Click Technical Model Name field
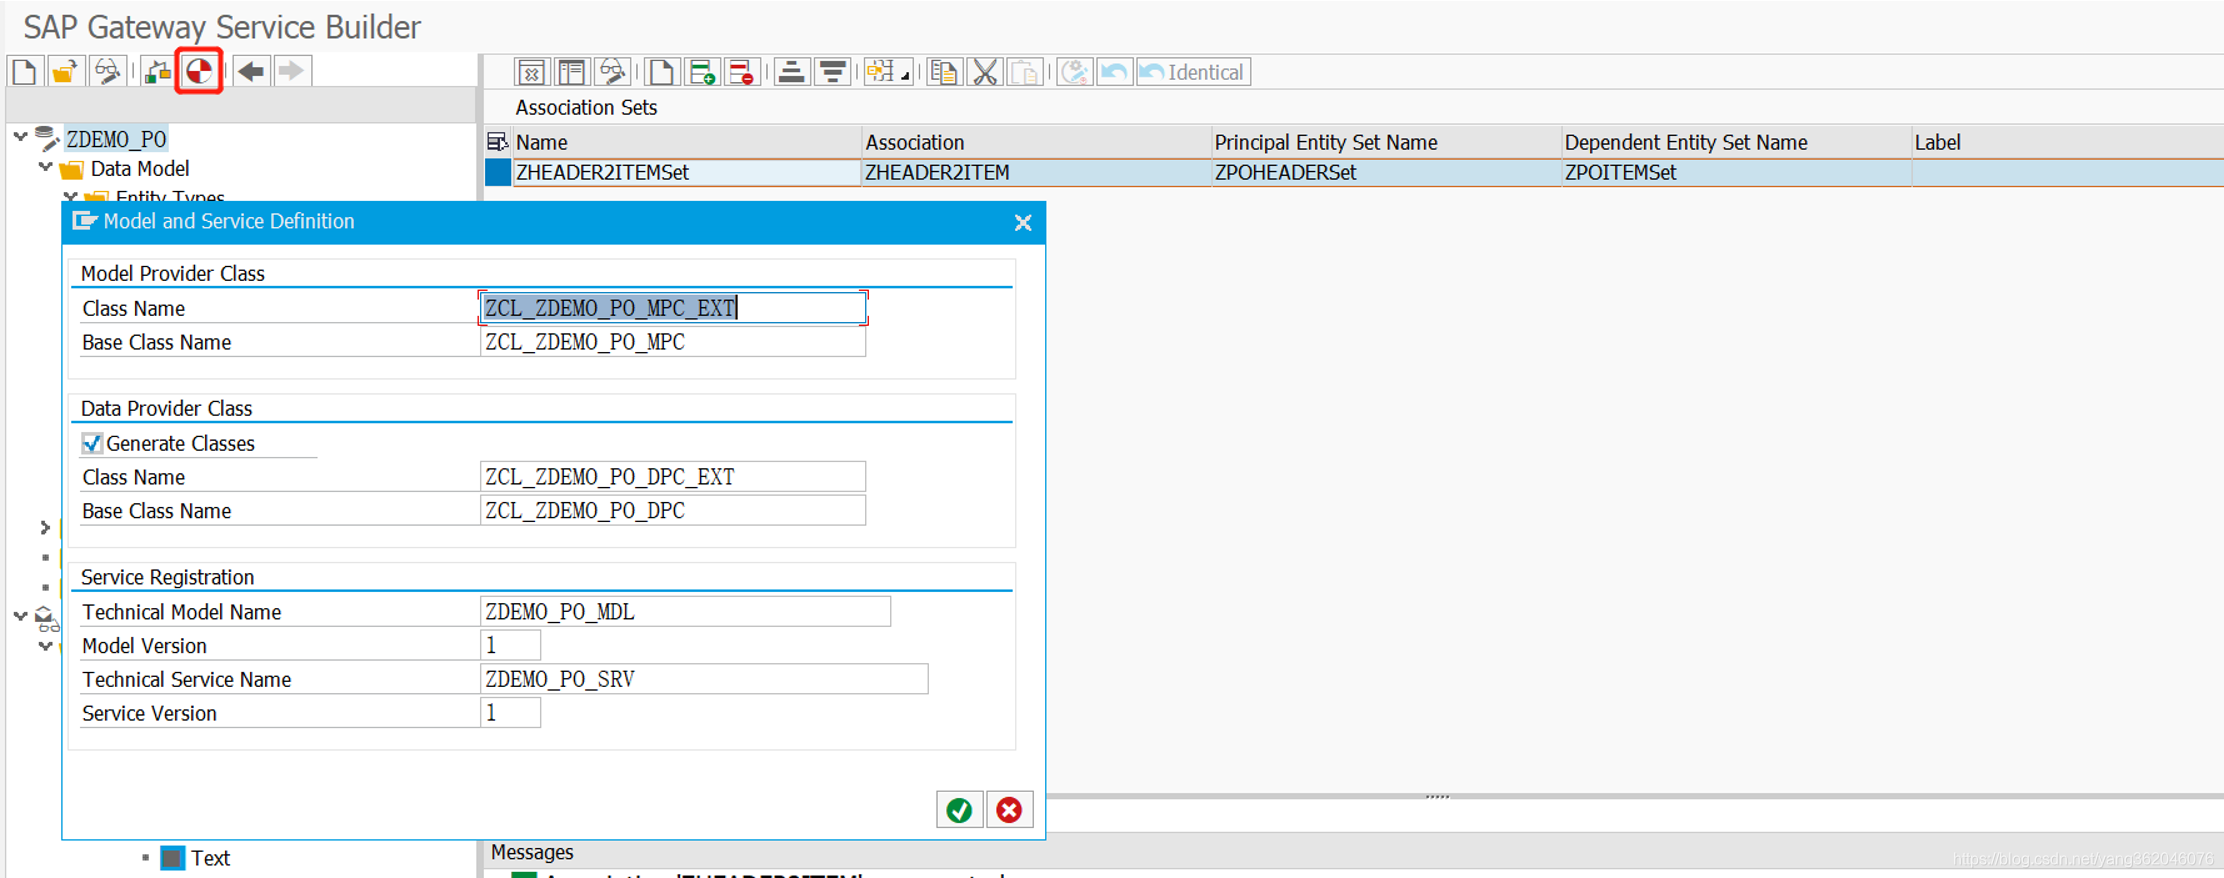This screenshot has width=2224, height=878. coord(685,612)
